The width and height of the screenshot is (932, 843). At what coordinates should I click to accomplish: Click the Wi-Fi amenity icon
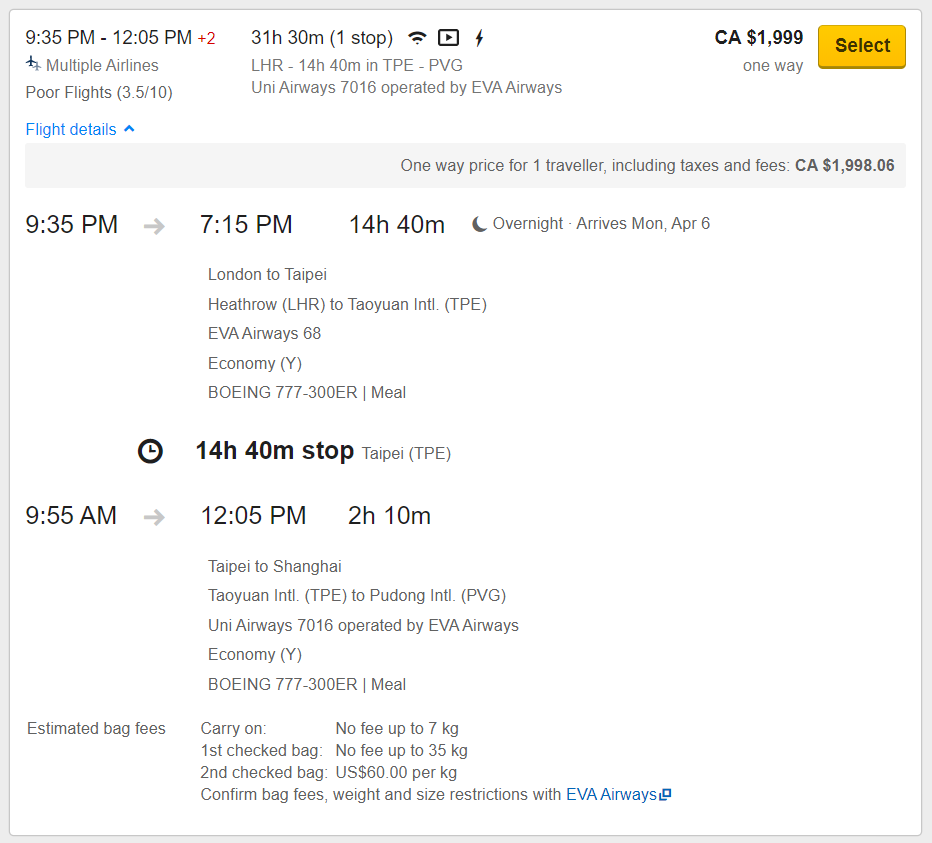[x=417, y=38]
